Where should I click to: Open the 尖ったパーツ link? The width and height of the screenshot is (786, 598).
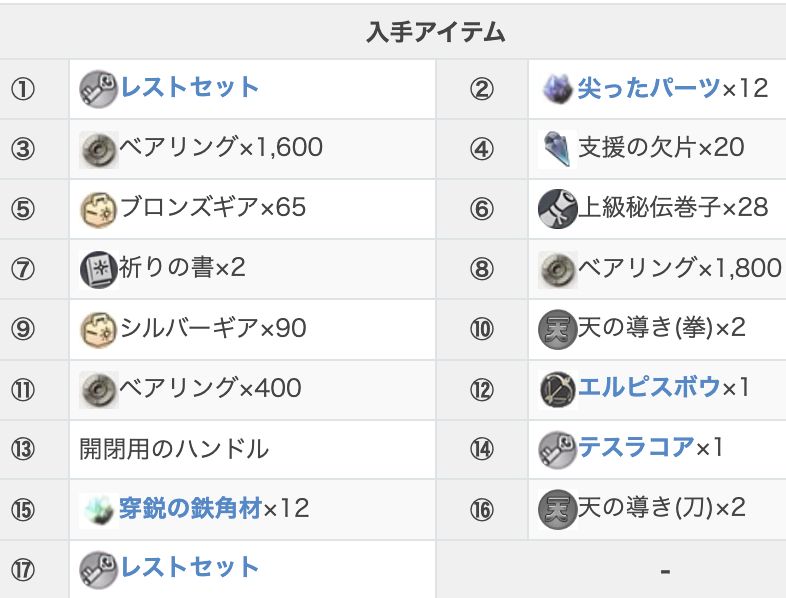[x=648, y=88]
